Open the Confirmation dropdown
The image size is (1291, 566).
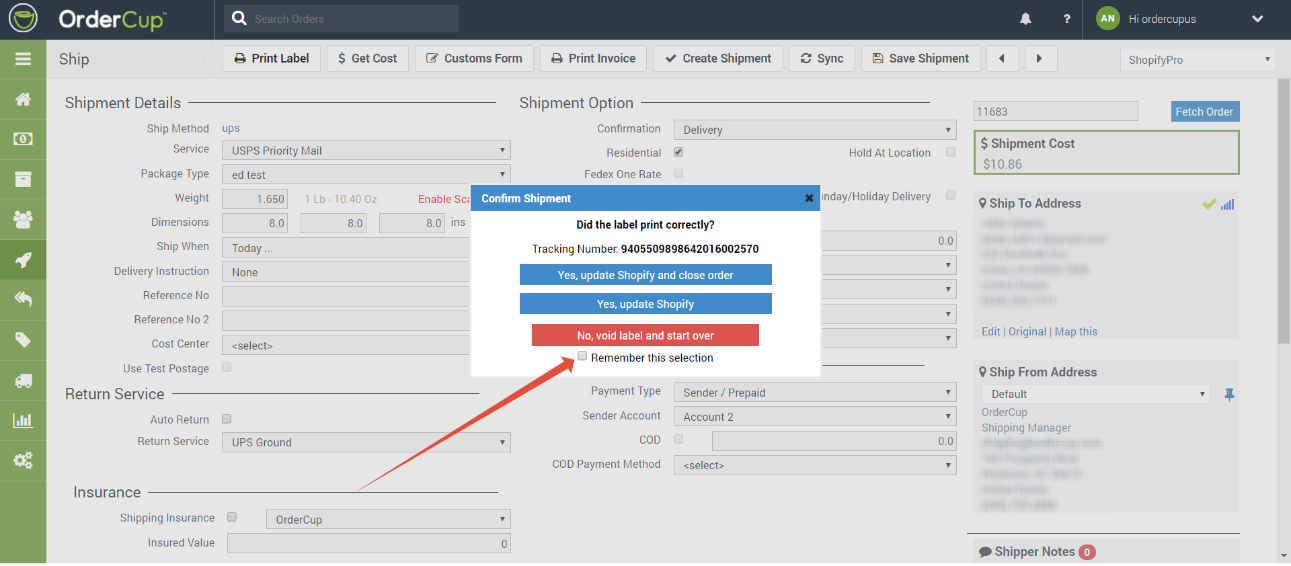pyautogui.click(x=815, y=130)
